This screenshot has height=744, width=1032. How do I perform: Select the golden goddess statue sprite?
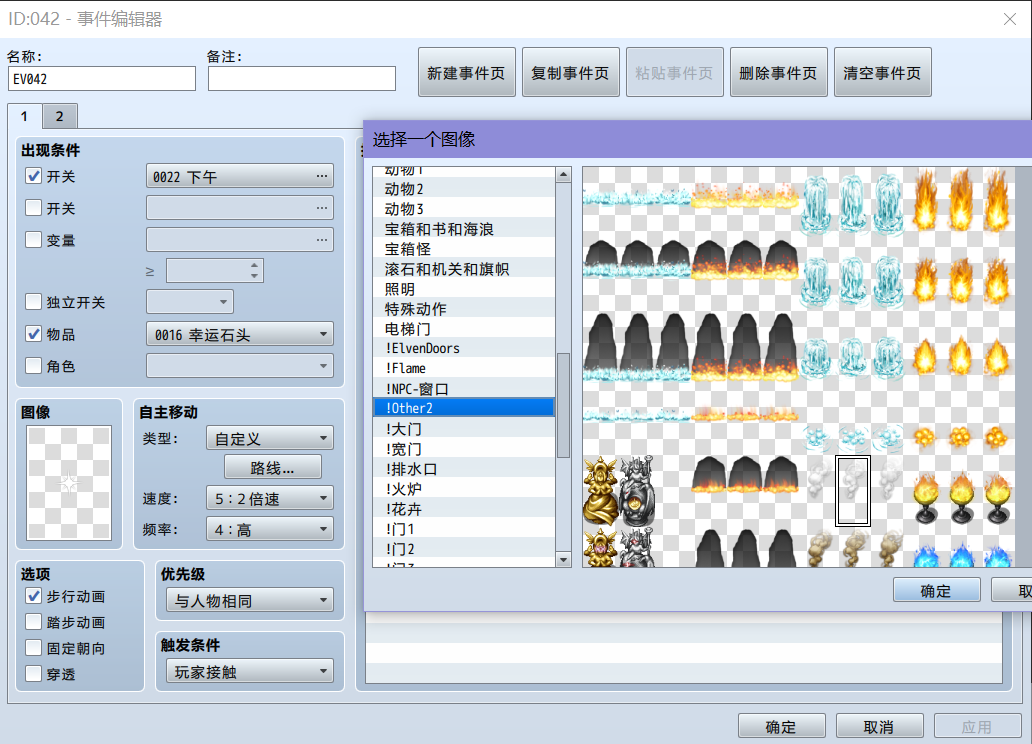click(600, 491)
